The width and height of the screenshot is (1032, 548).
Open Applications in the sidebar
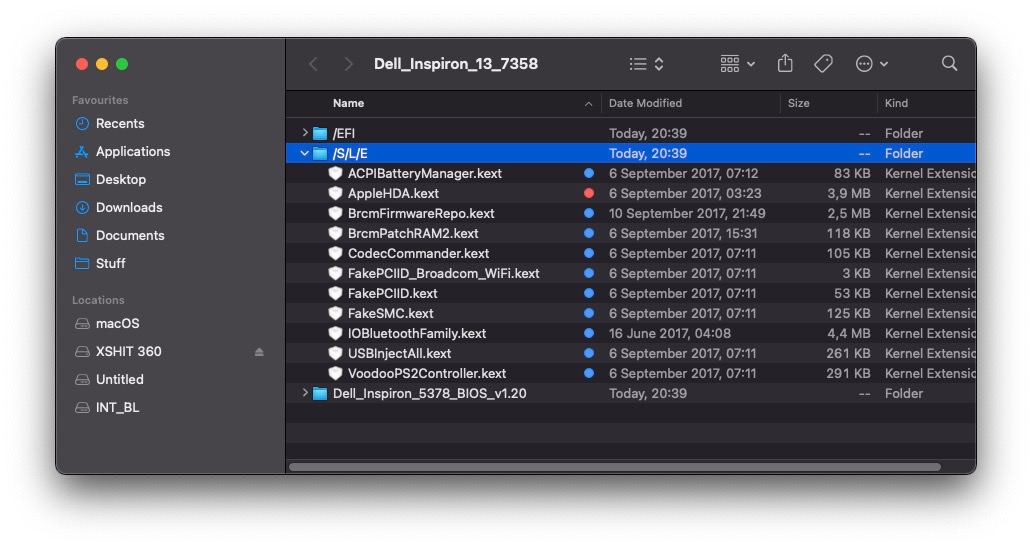click(x=122, y=151)
